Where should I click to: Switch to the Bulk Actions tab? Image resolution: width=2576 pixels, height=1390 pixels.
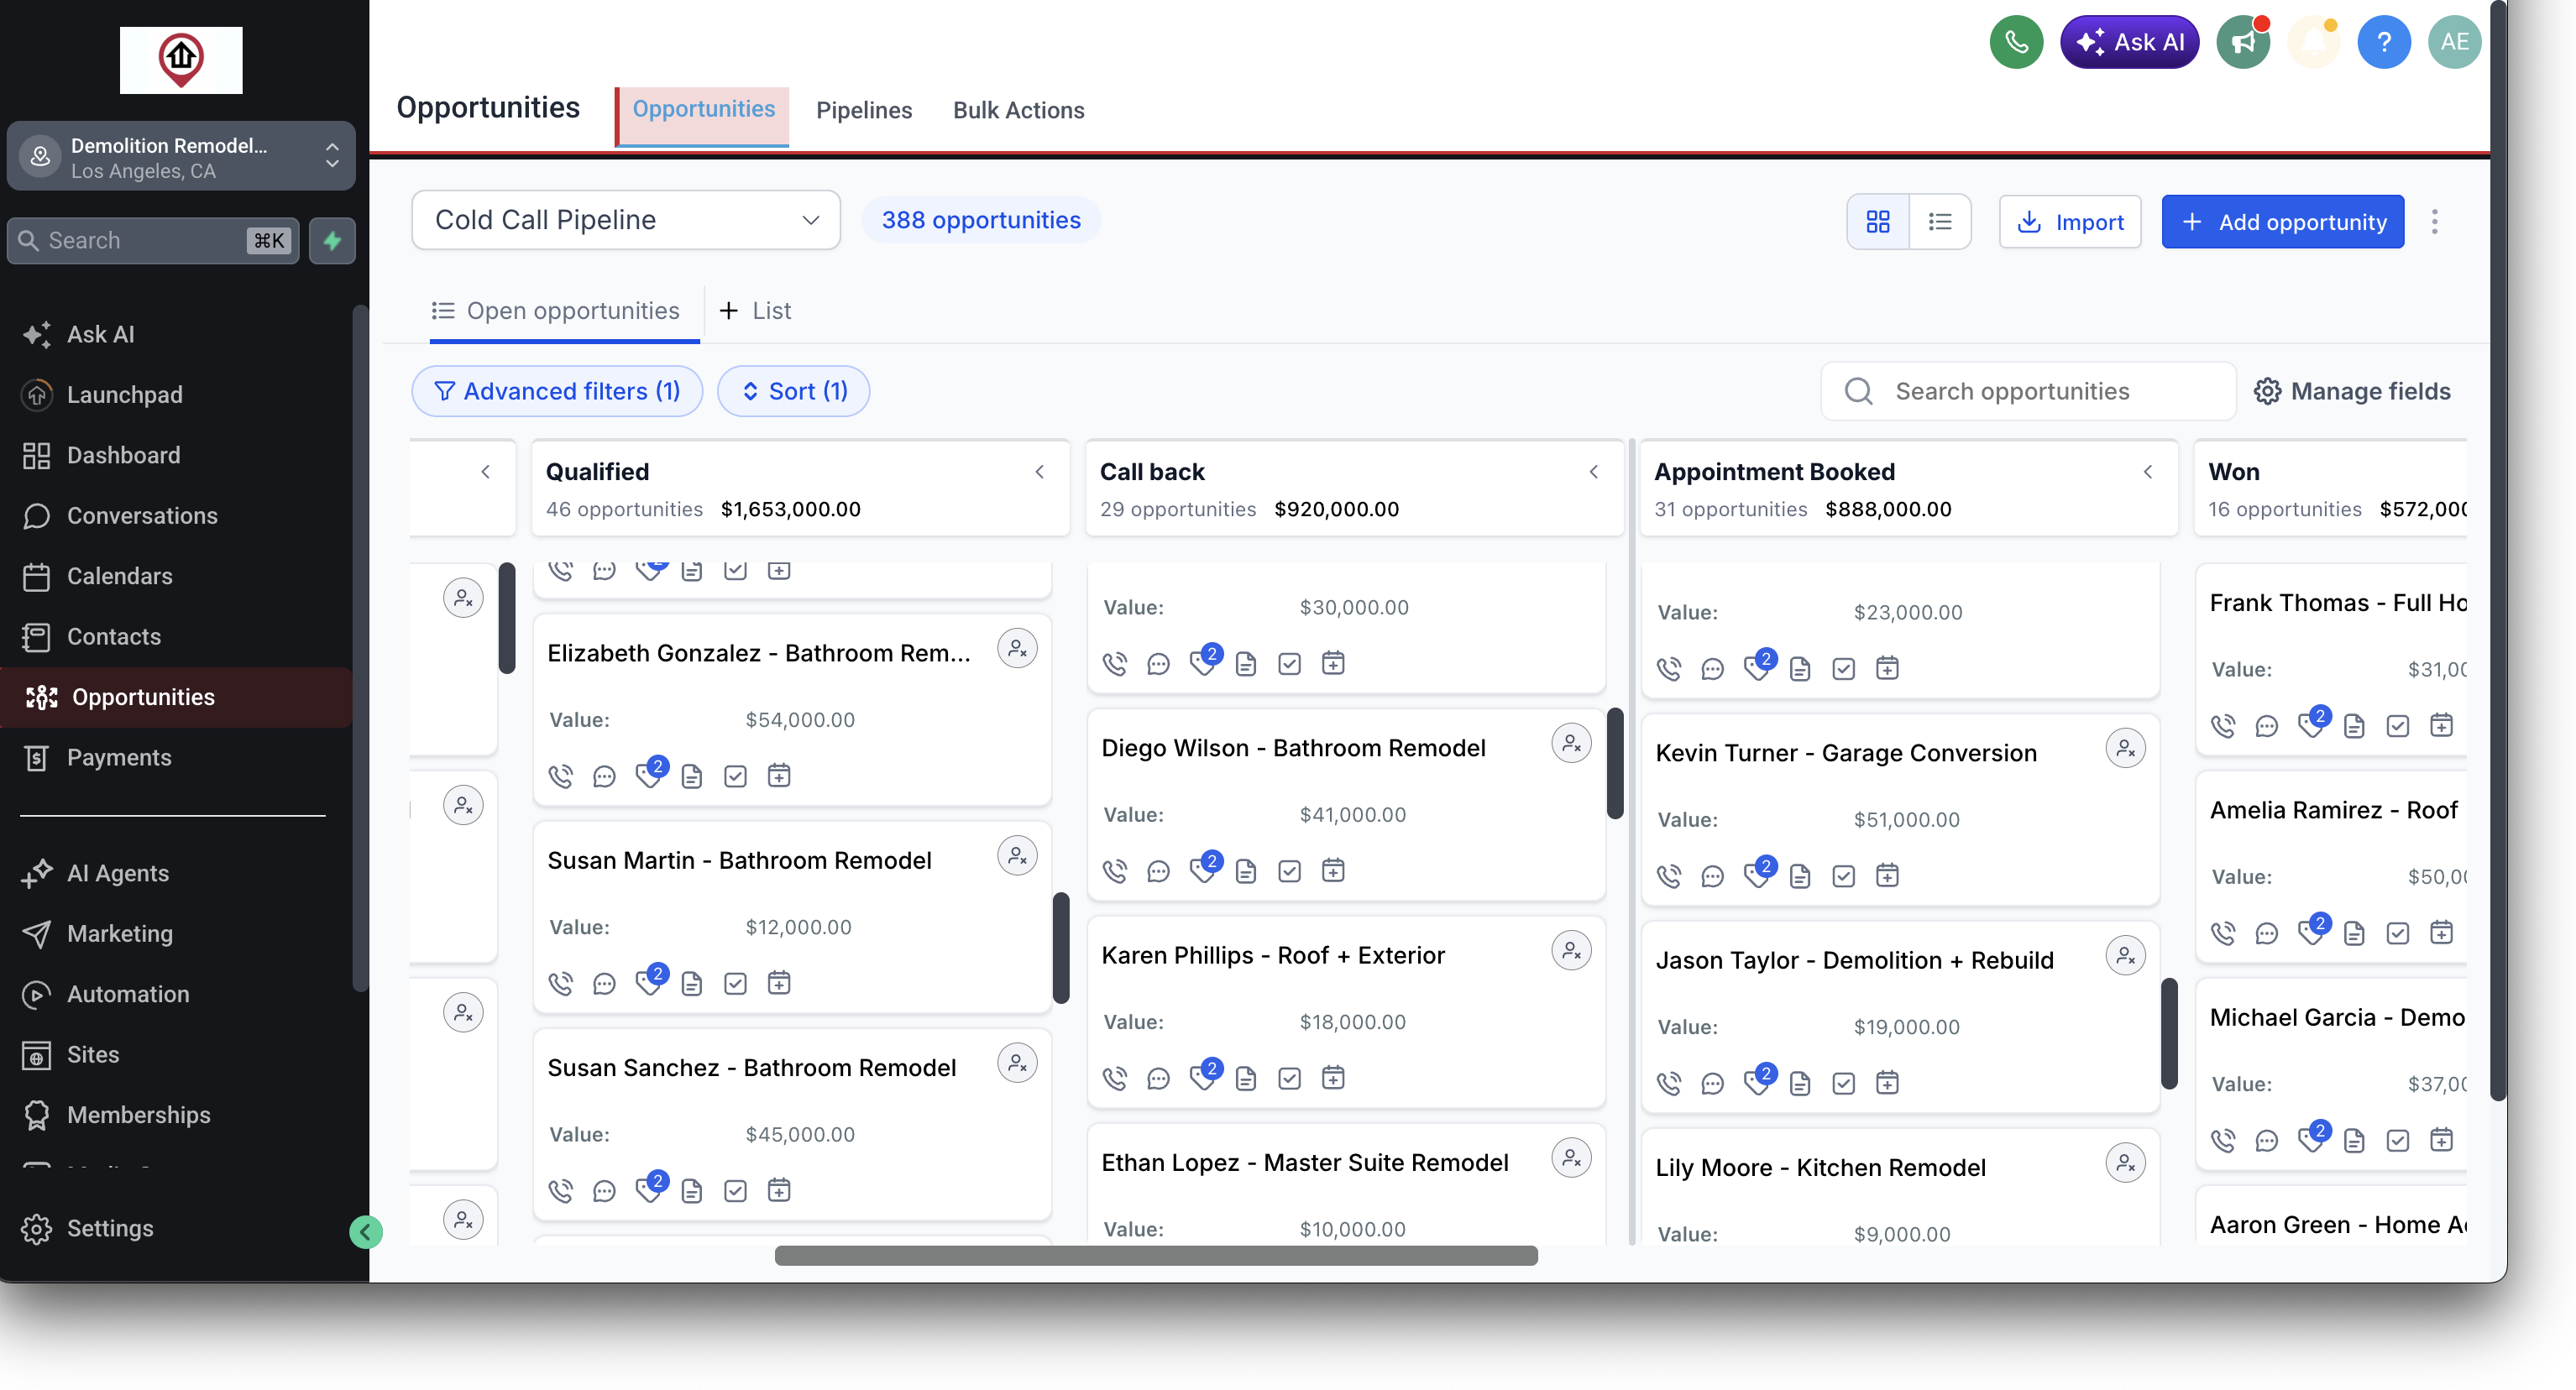1018,110
